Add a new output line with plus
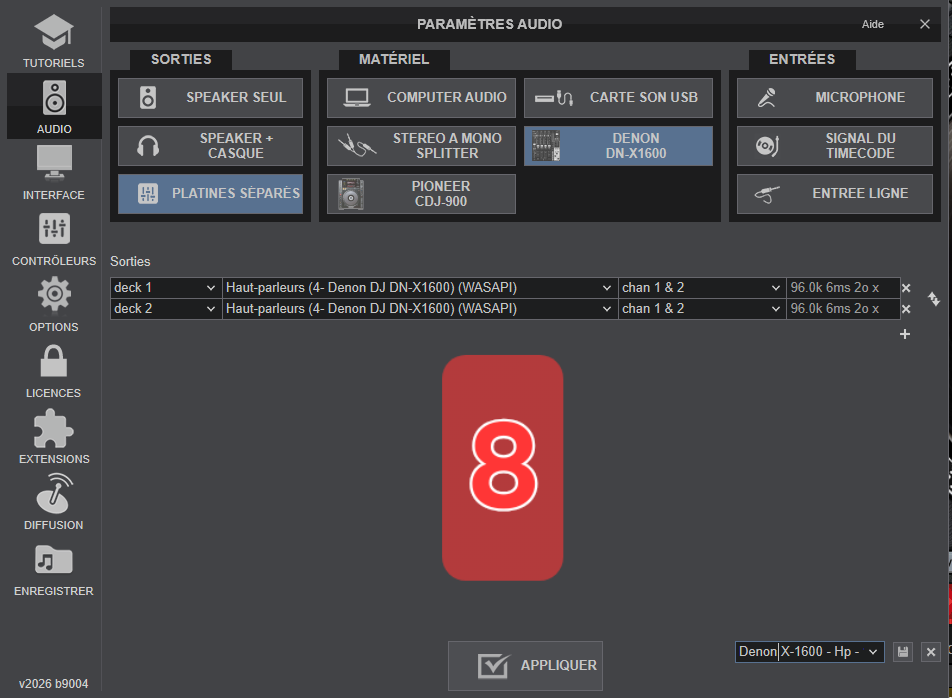 click(x=905, y=334)
